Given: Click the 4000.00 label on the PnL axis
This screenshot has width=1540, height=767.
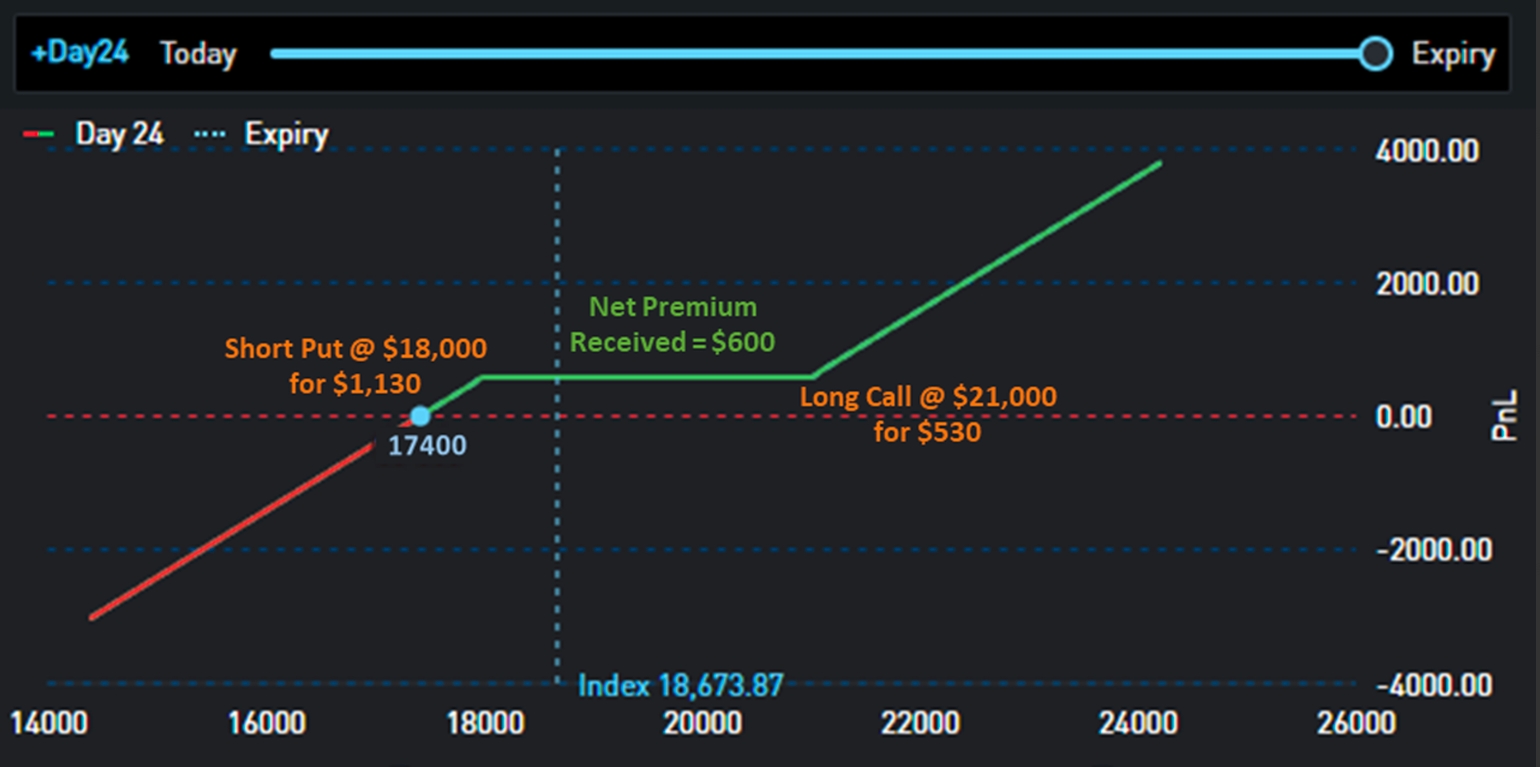Looking at the screenshot, I should tap(1427, 151).
